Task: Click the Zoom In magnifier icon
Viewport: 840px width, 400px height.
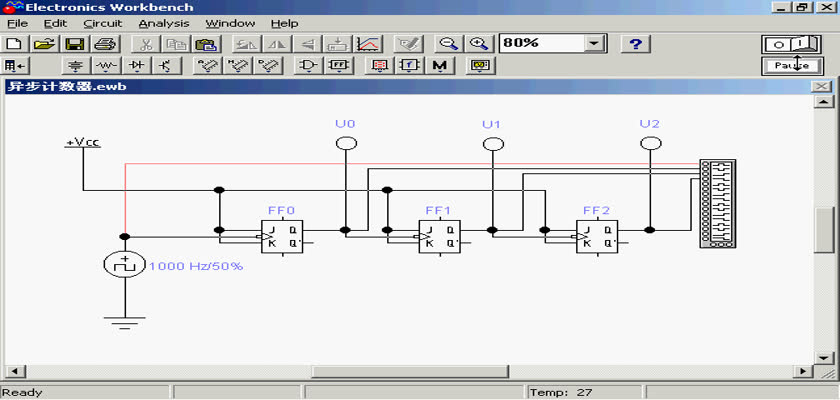Action: coord(480,44)
